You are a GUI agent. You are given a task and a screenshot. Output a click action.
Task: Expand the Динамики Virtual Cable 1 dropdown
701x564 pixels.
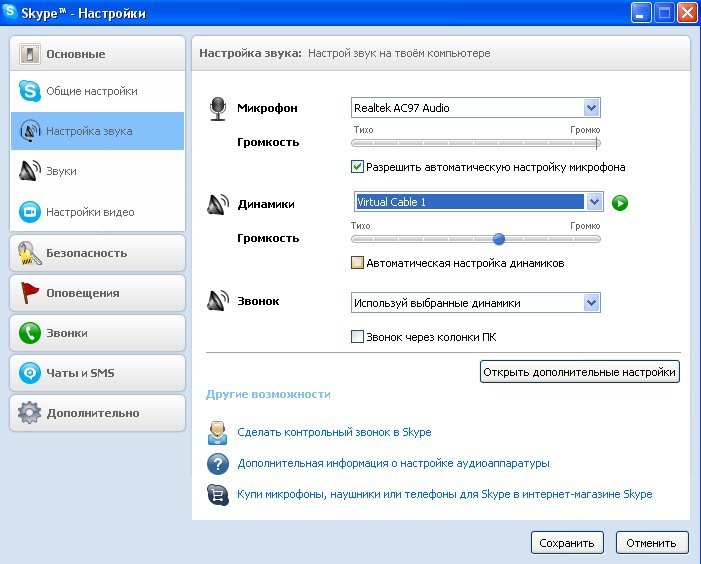pos(595,202)
